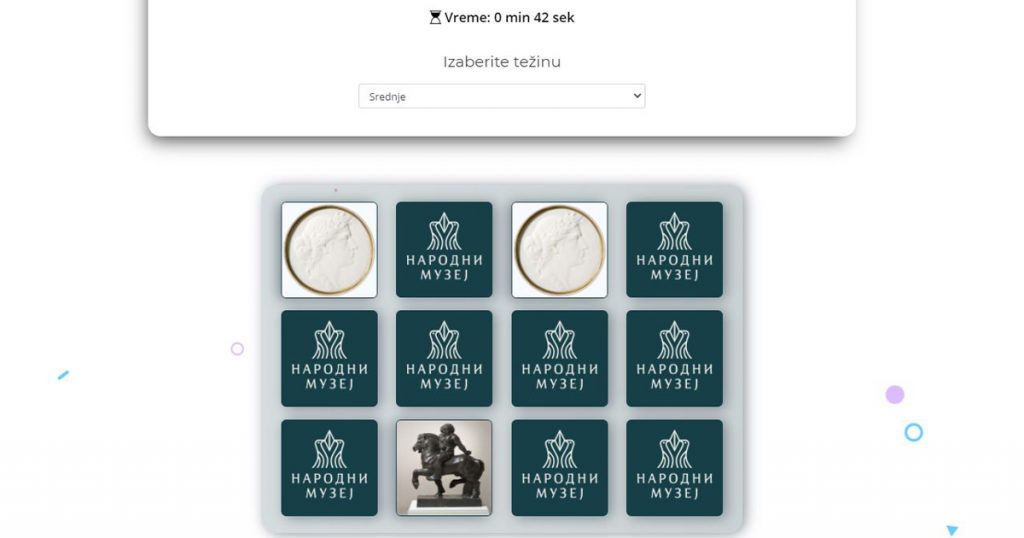Flip the last card in the second row
This screenshot has height=538, width=1024.
point(675,358)
